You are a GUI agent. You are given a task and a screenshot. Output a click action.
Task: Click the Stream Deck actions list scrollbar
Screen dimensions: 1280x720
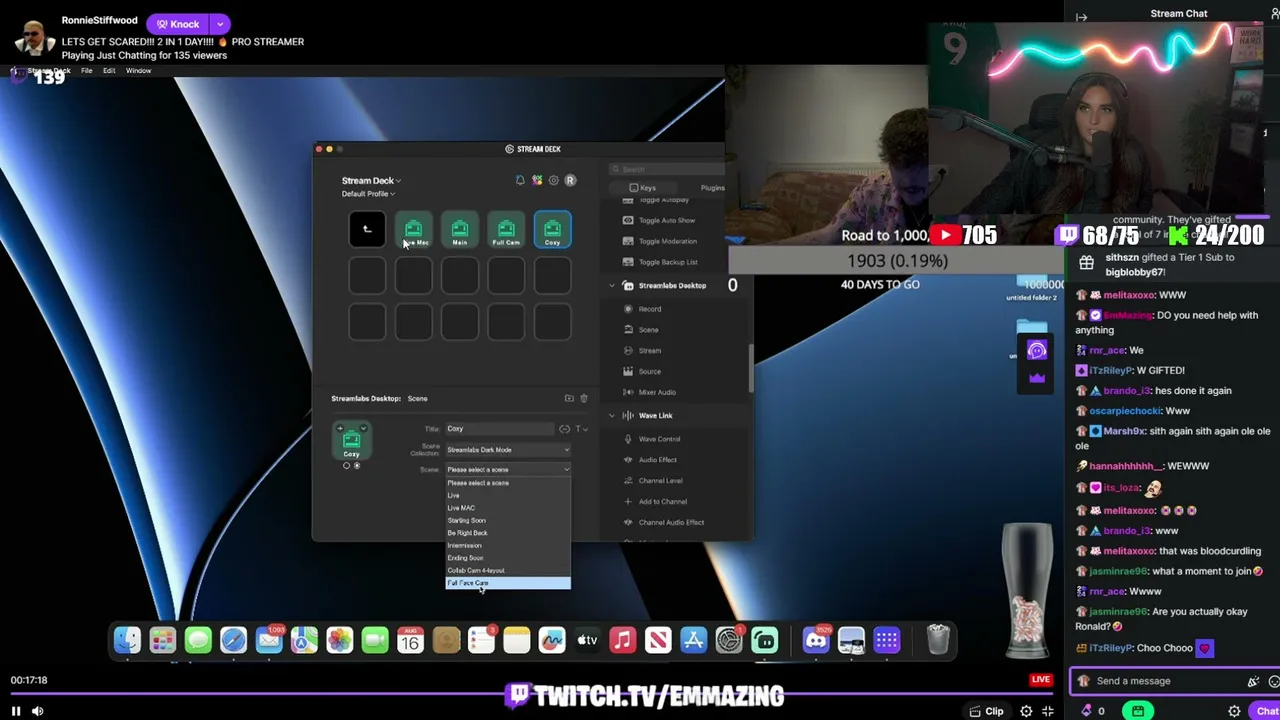(x=749, y=369)
